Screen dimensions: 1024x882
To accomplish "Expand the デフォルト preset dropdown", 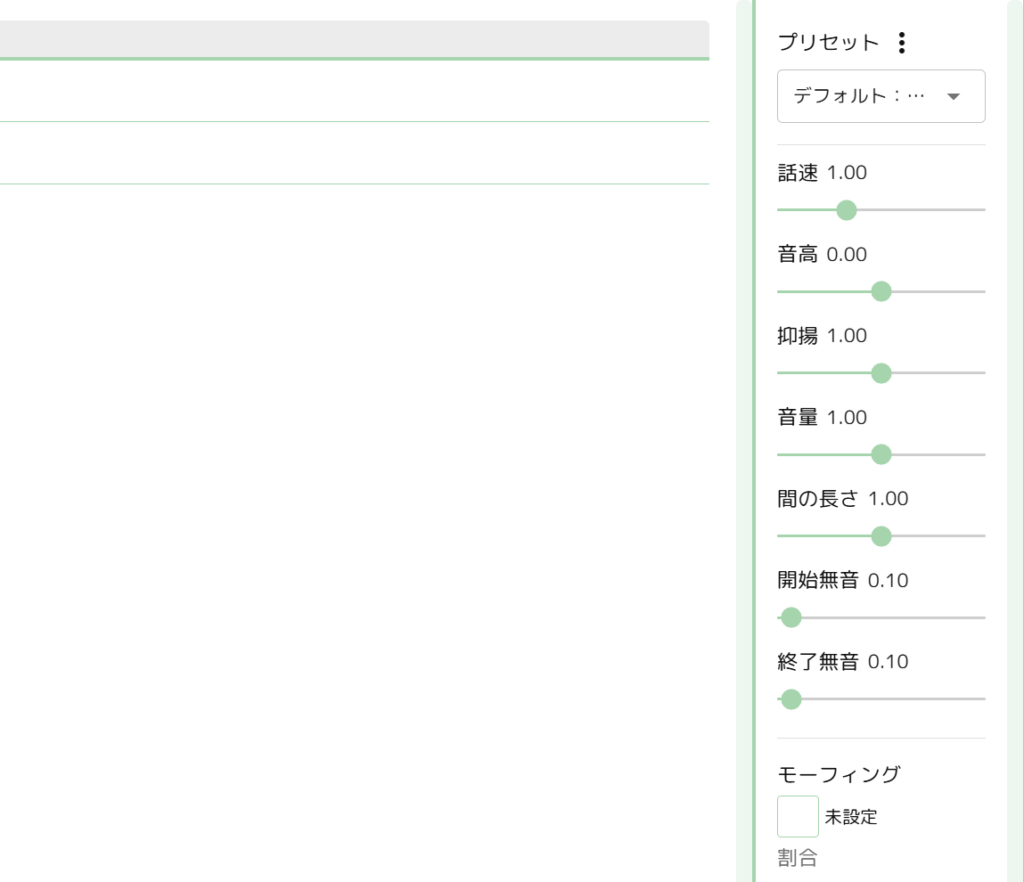I will 881,96.
